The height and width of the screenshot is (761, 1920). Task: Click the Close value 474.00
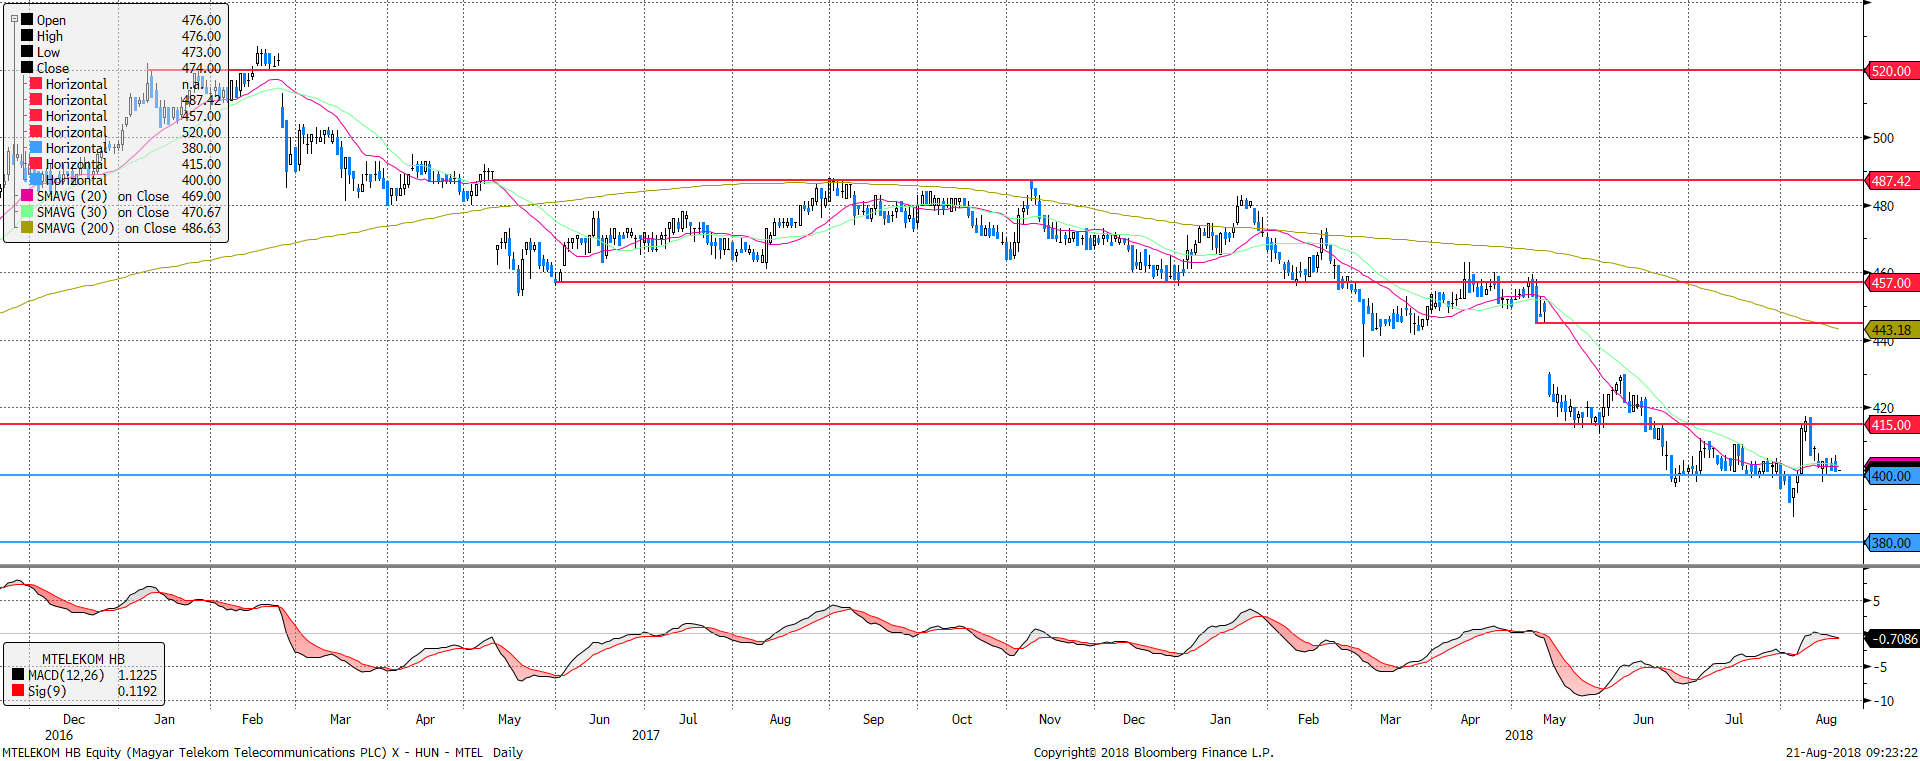(201, 68)
